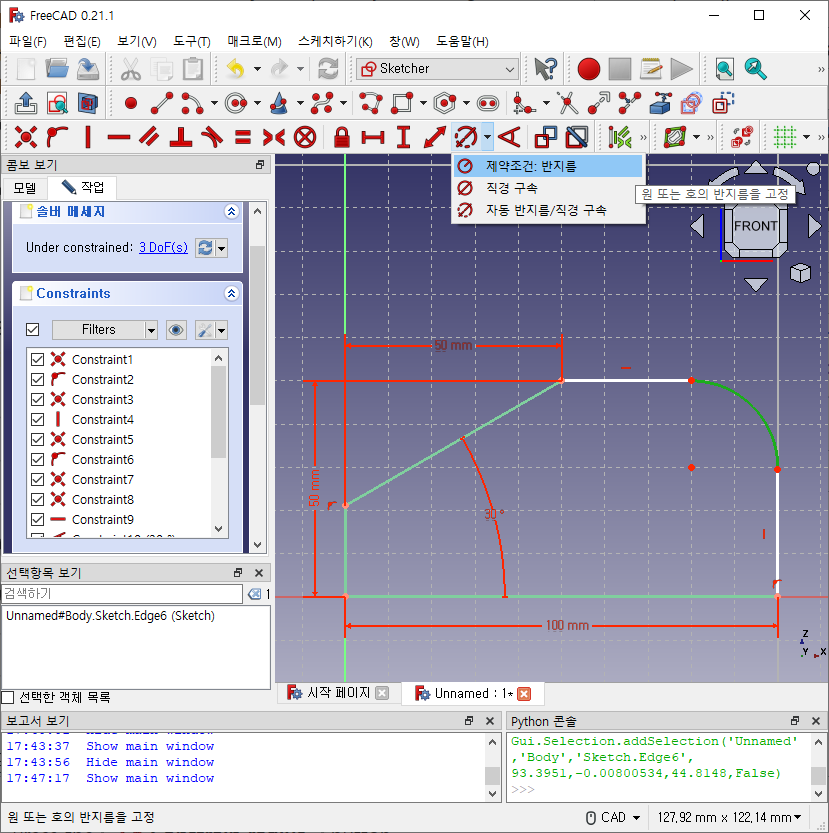
Task: Switch to 시작 페이지 document tab
Action: point(338,693)
